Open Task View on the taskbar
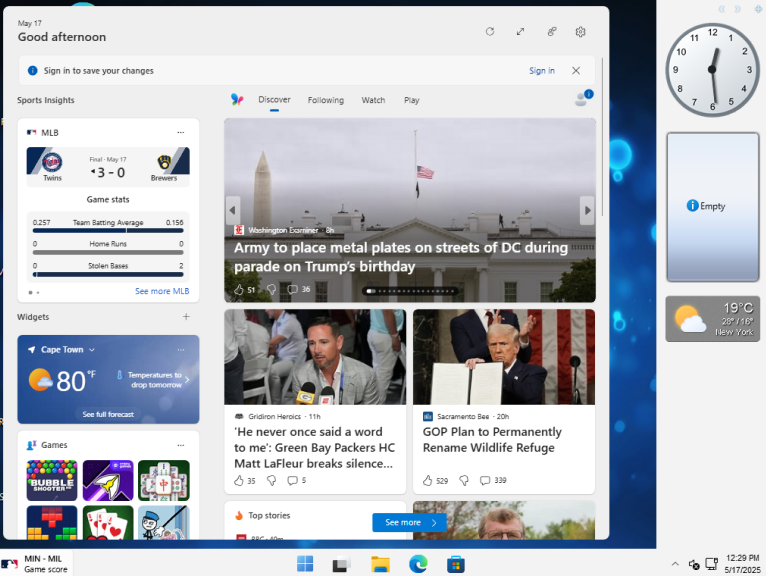Image resolution: width=766 pixels, height=576 pixels. tap(341, 564)
